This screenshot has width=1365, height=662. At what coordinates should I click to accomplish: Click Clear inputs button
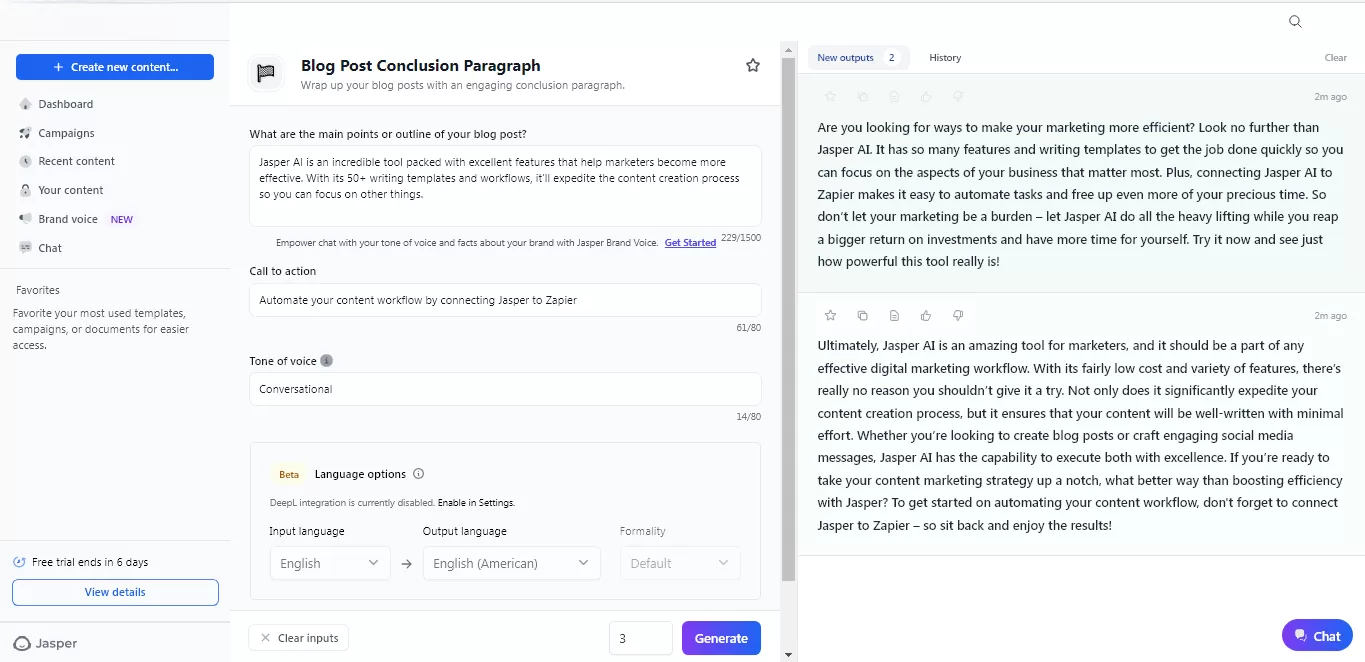(299, 638)
